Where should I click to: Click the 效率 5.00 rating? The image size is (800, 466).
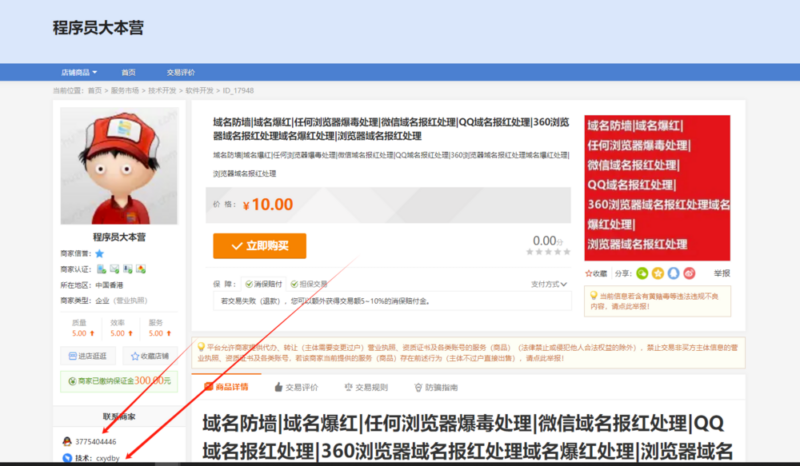119,328
